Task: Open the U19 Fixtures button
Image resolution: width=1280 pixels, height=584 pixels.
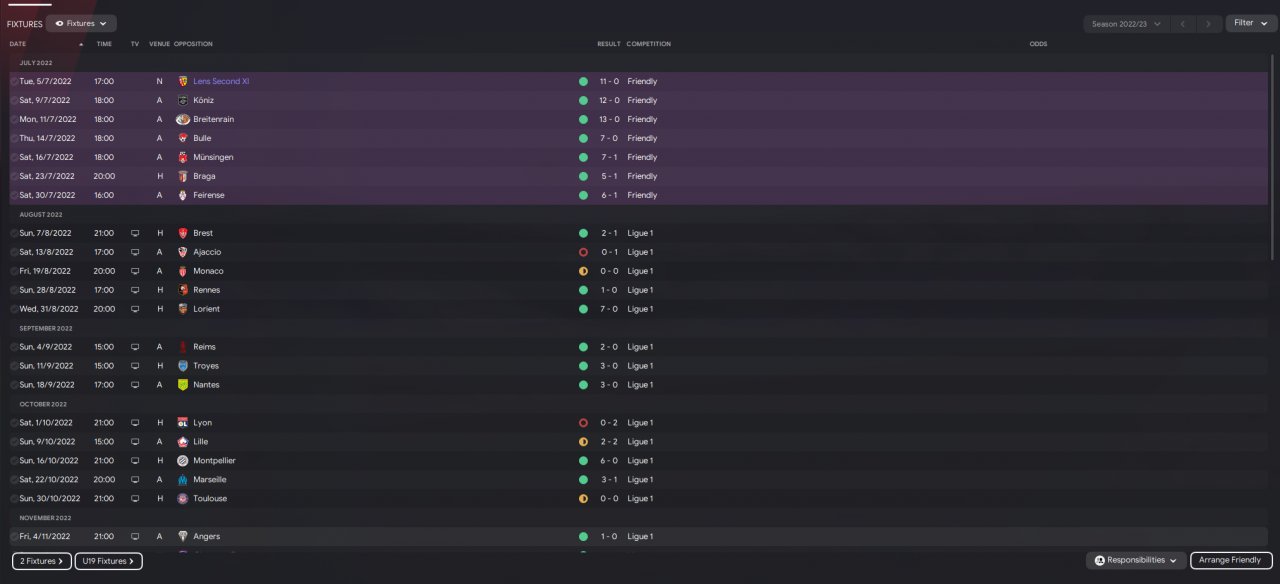Action: (108, 561)
